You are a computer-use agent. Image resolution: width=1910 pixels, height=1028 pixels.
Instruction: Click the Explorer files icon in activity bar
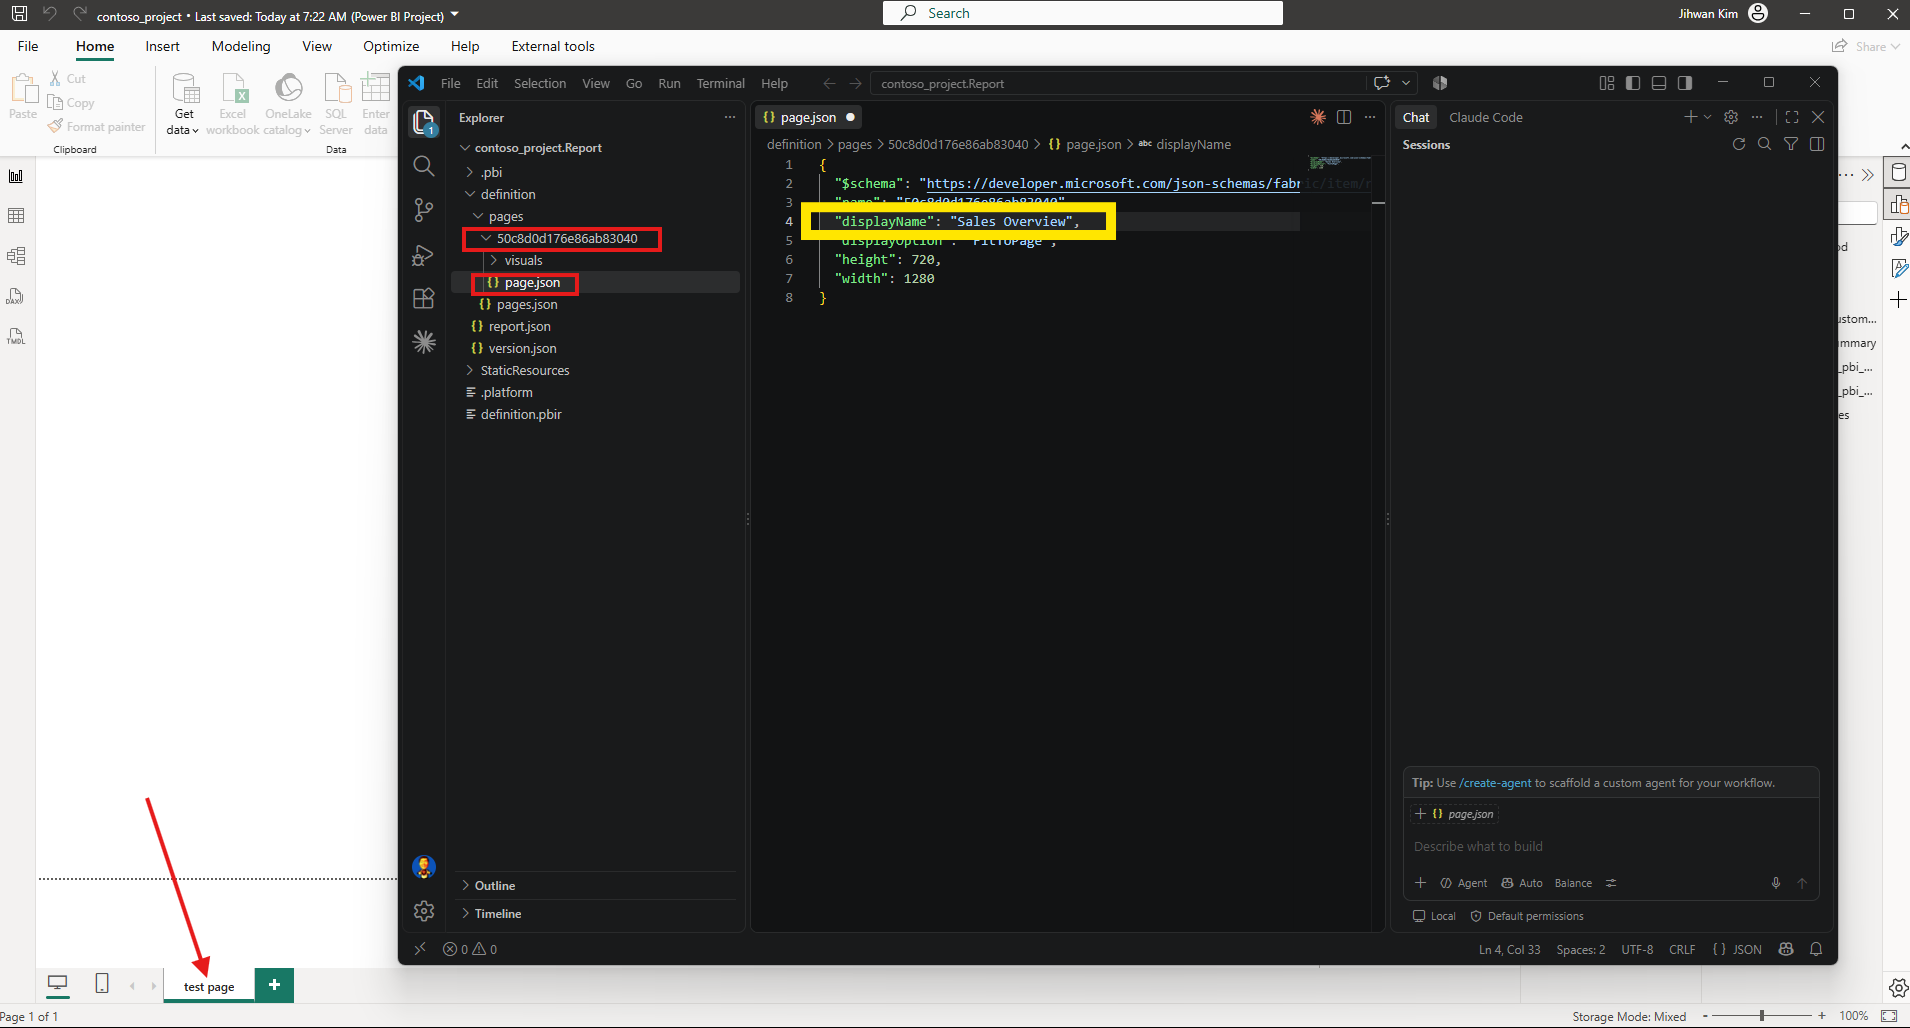click(x=424, y=122)
